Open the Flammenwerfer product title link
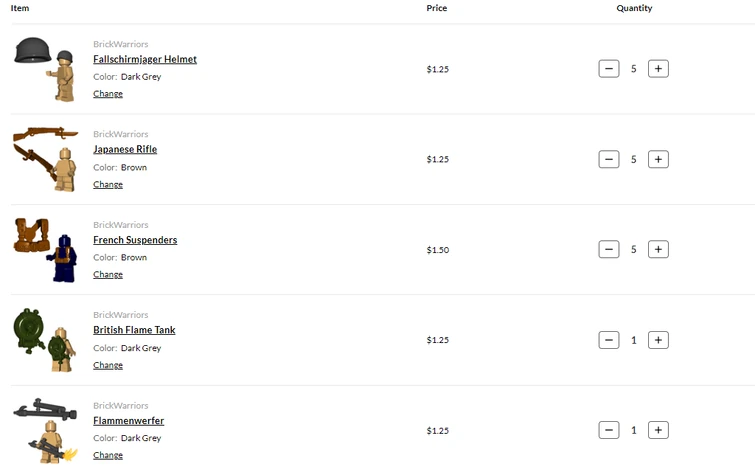This screenshot has width=755, height=475. tap(128, 421)
